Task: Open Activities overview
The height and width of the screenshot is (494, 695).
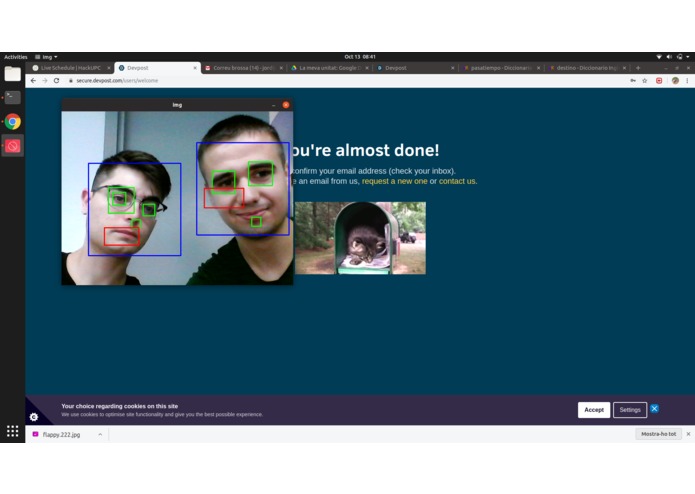Action: point(16,57)
